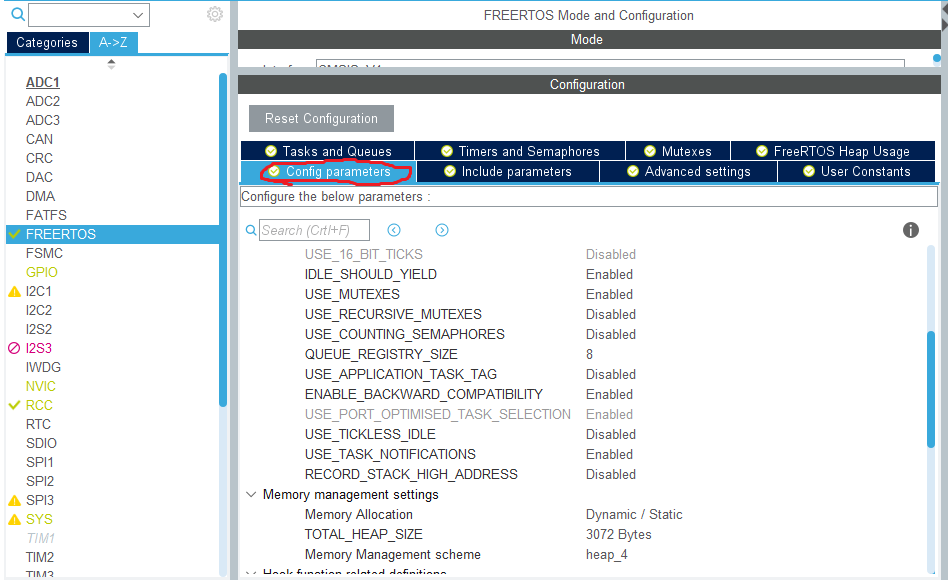Select GPIO in the peripheral list
Viewport: 948px width, 580px height.
(42, 273)
